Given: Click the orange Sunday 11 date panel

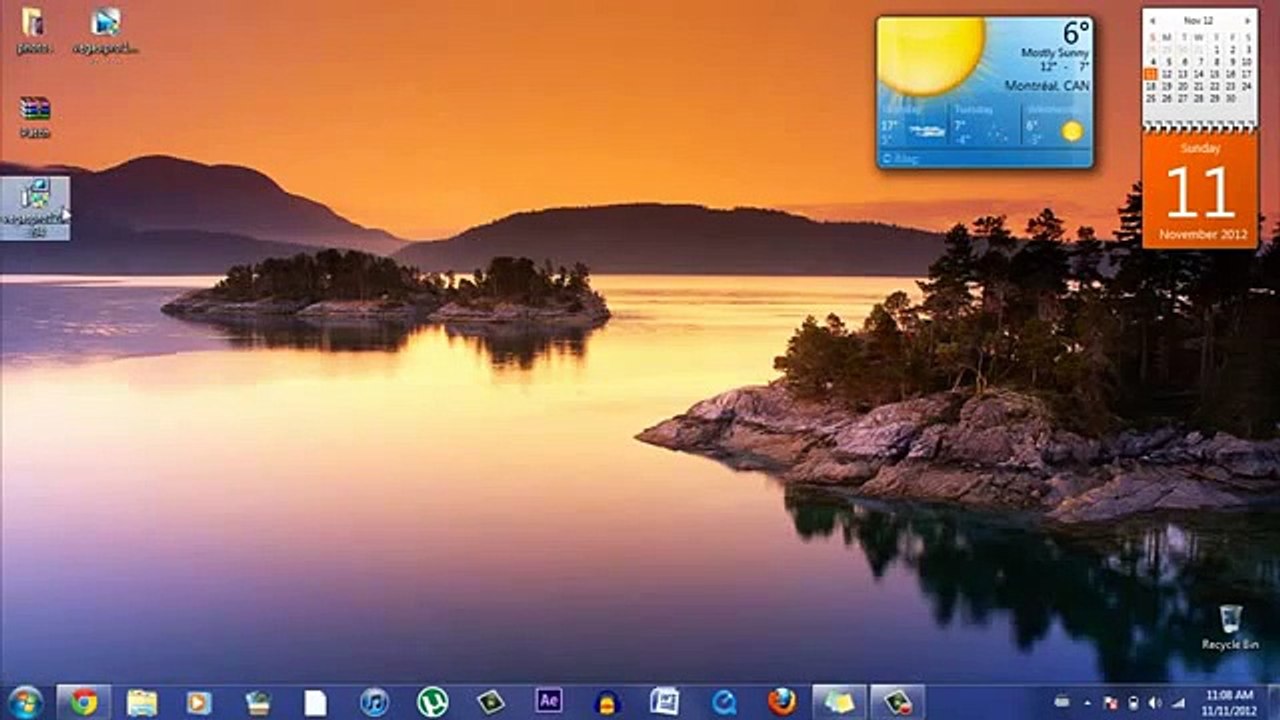Looking at the screenshot, I should tap(1200, 190).
